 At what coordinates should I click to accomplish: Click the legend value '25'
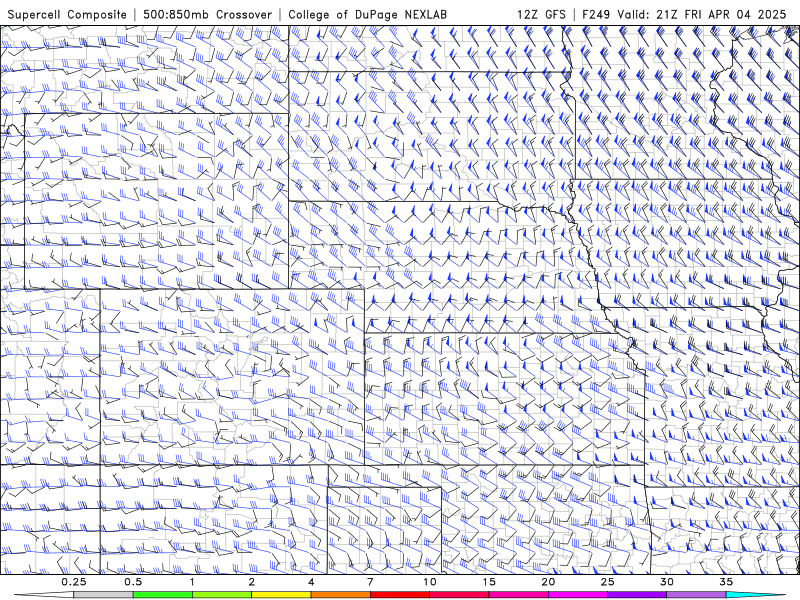[x=607, y=582]
